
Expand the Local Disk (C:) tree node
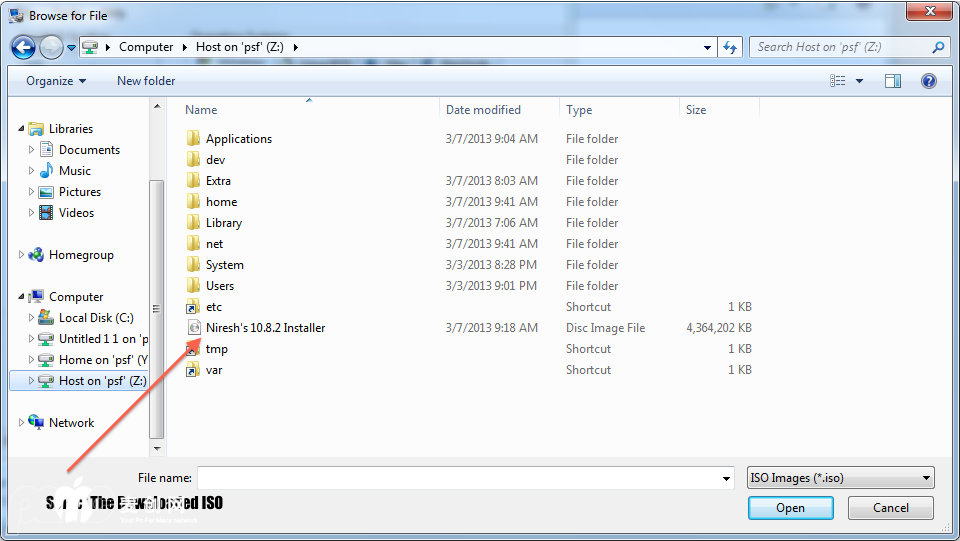coord(32,318)
